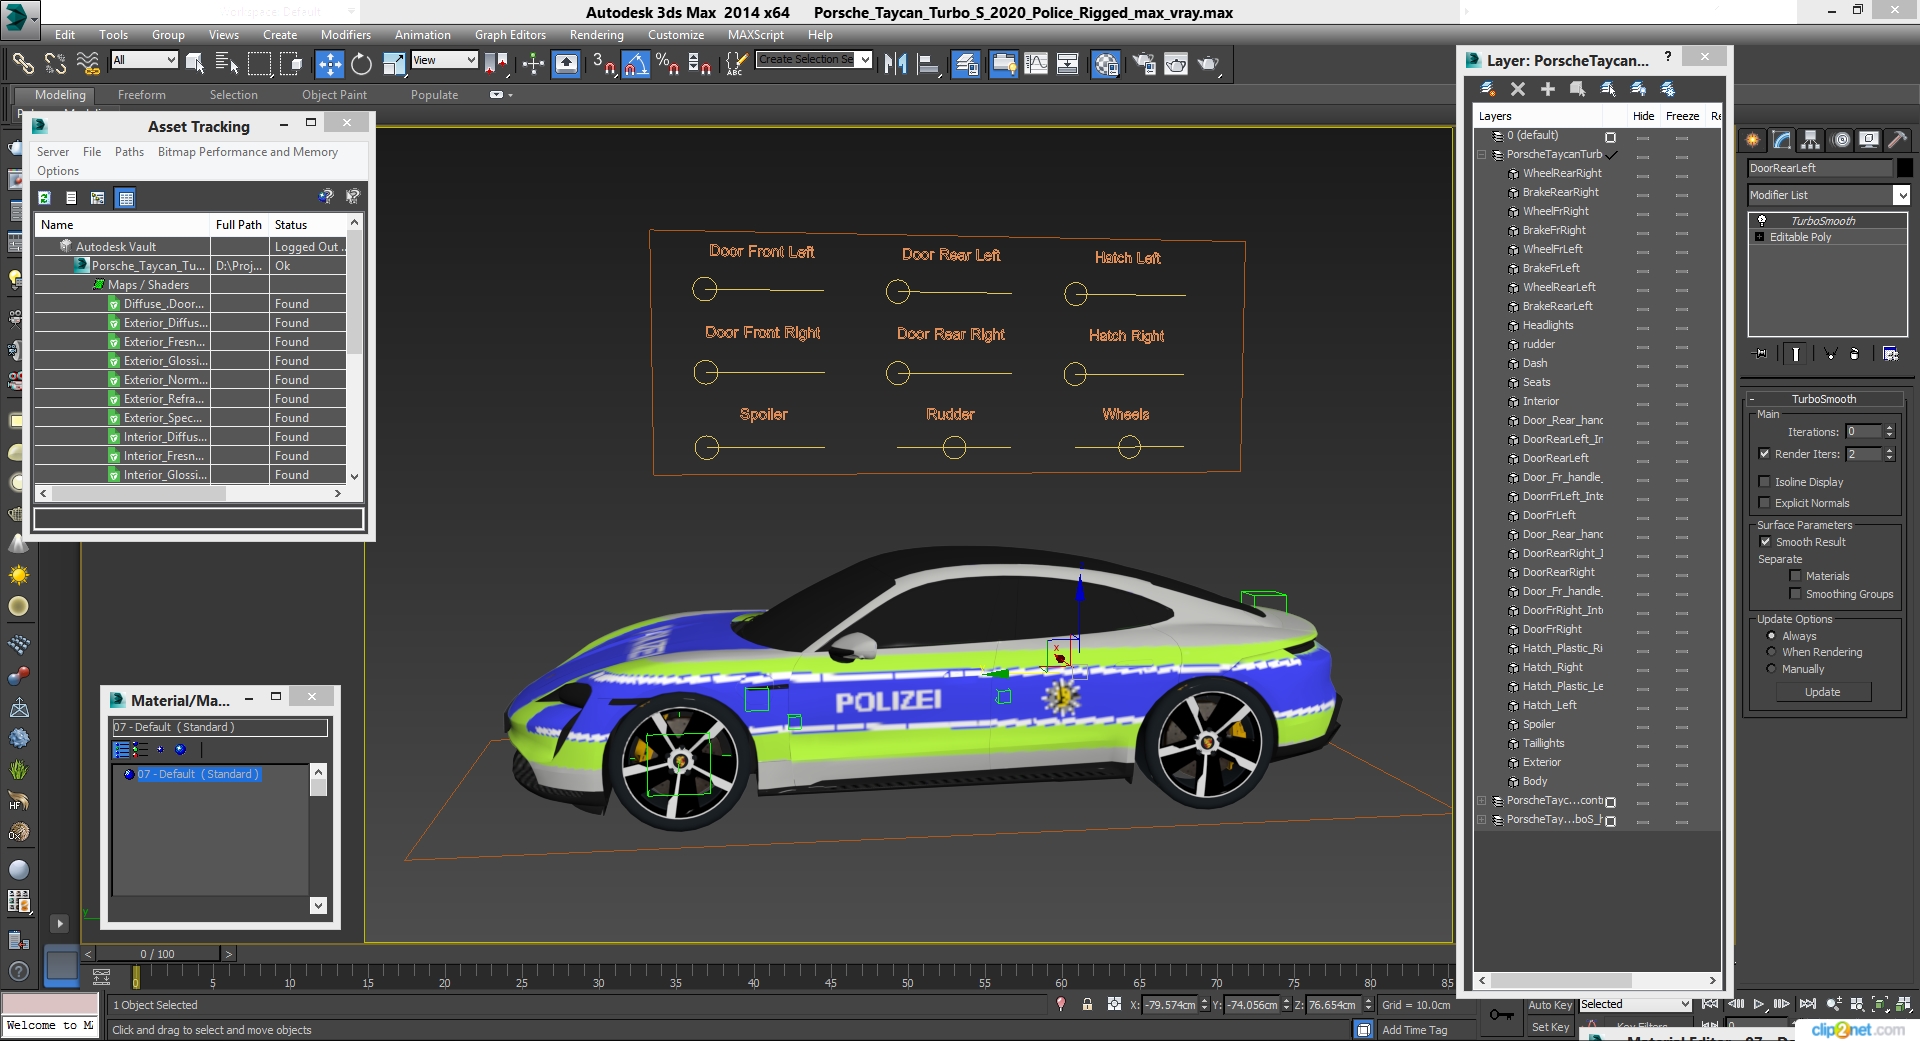Viewport: 1920px width, 1041px height.
Task: Refresh Asset Tracking list icon
Action: (44, 198)
